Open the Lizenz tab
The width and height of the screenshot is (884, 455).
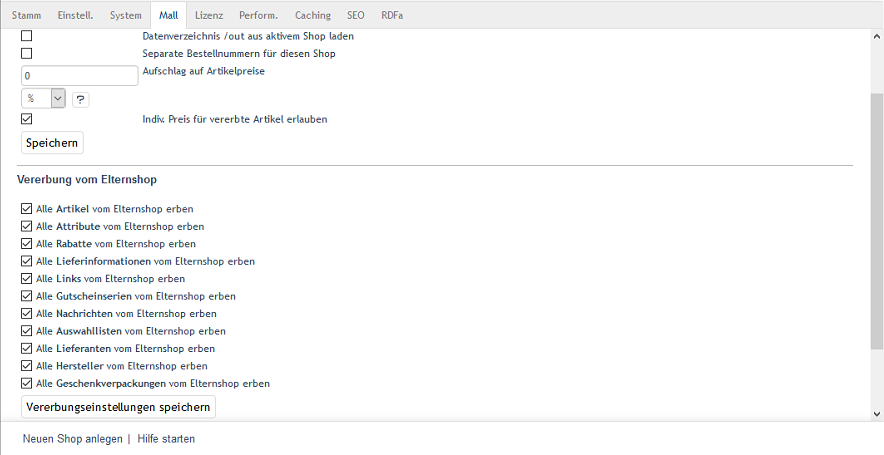point(209,15)
